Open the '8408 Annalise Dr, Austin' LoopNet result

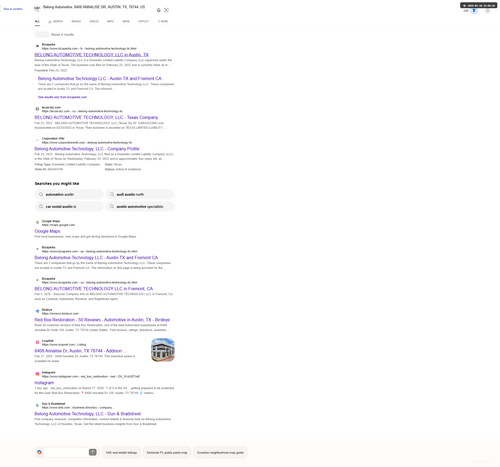[80, 351]
